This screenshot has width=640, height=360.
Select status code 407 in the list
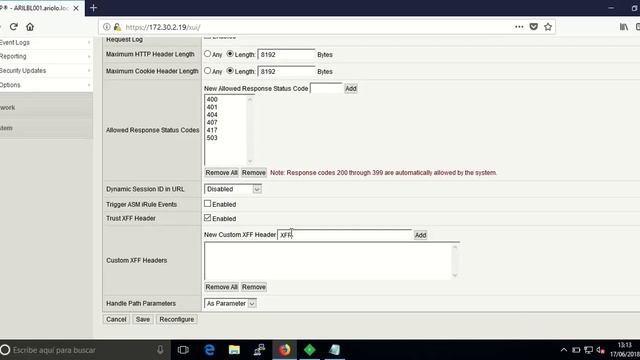click(212, 122)
